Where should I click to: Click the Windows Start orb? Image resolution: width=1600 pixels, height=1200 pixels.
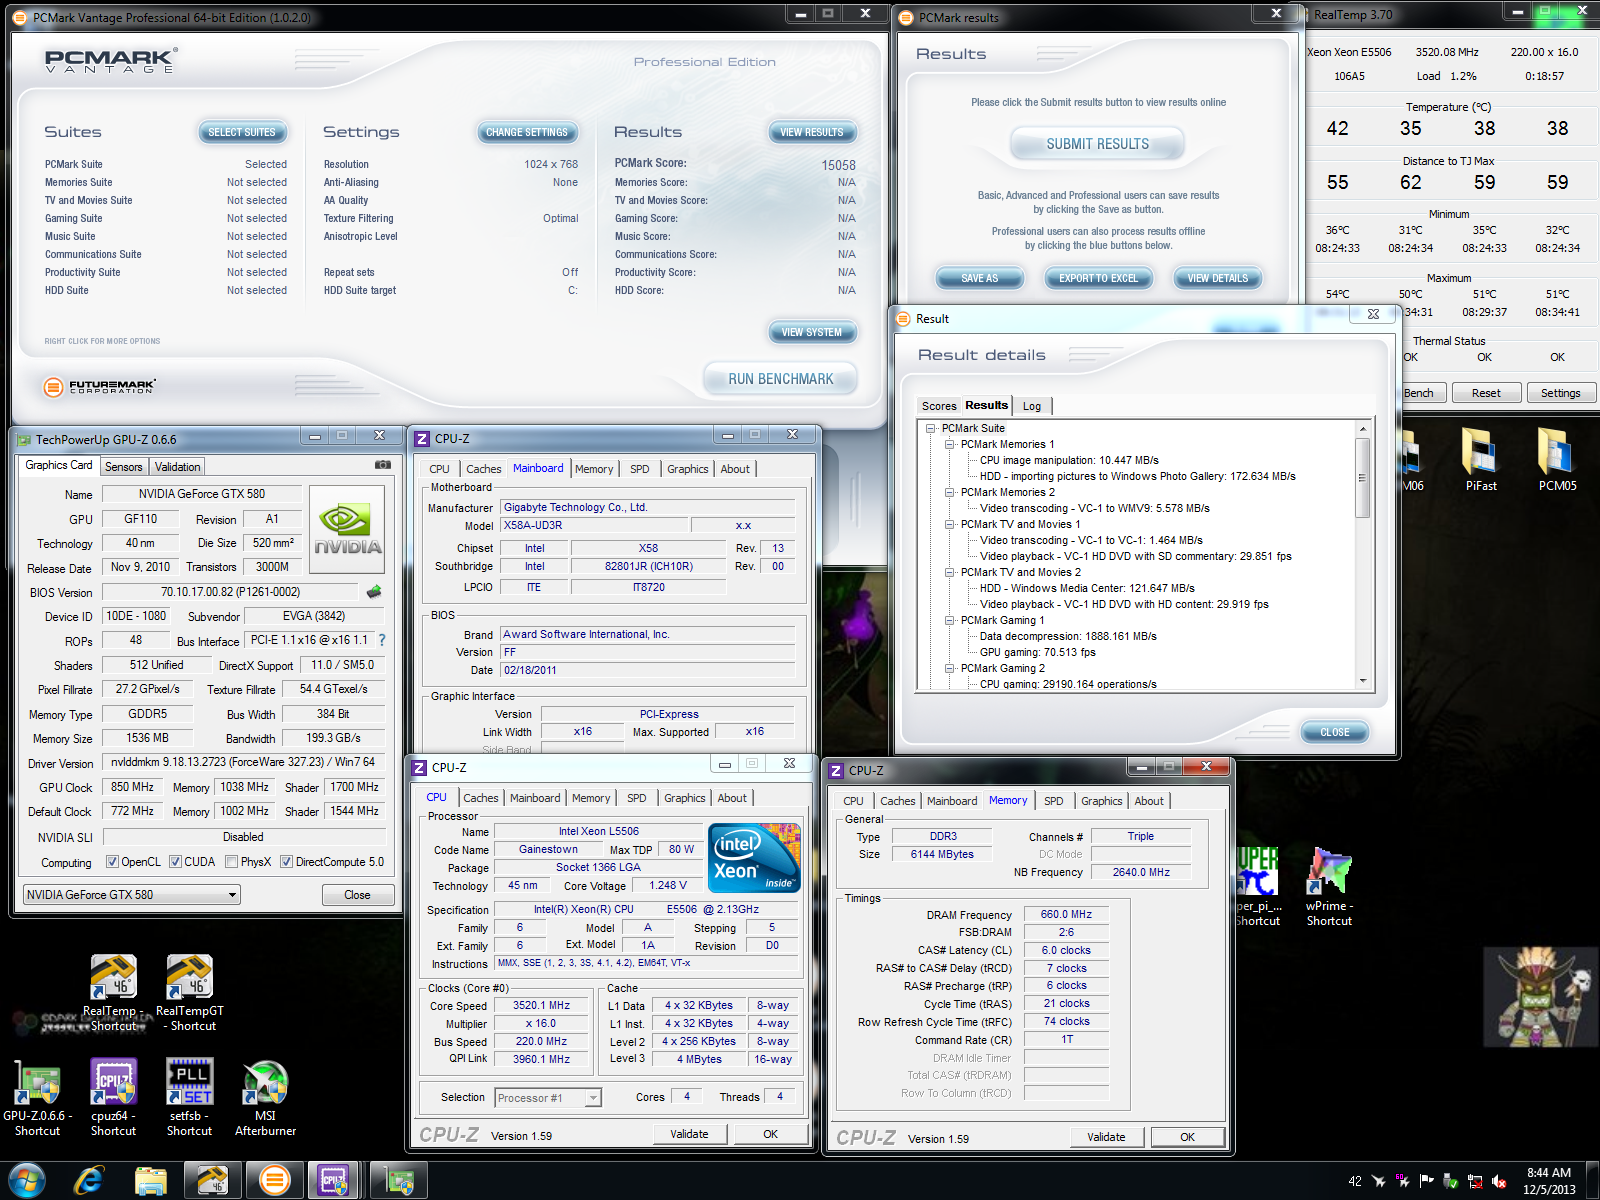point(26,1181)
